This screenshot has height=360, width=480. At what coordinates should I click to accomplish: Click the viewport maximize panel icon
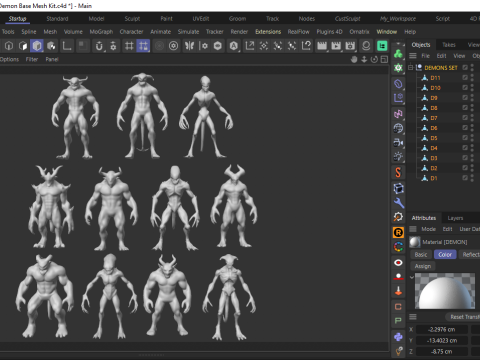pyautogui.click(x=384, y=59)
